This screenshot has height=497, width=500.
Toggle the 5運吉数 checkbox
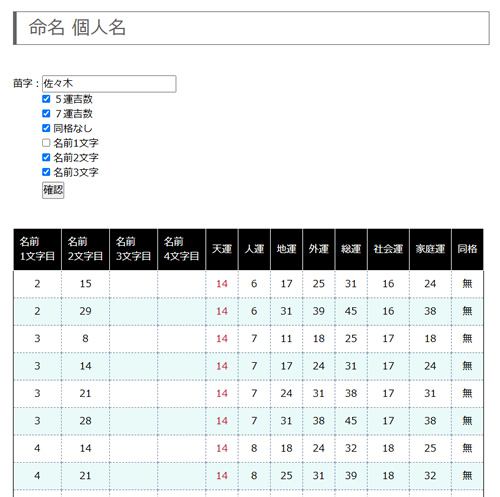pyautogui.click(x=46, y=99)
